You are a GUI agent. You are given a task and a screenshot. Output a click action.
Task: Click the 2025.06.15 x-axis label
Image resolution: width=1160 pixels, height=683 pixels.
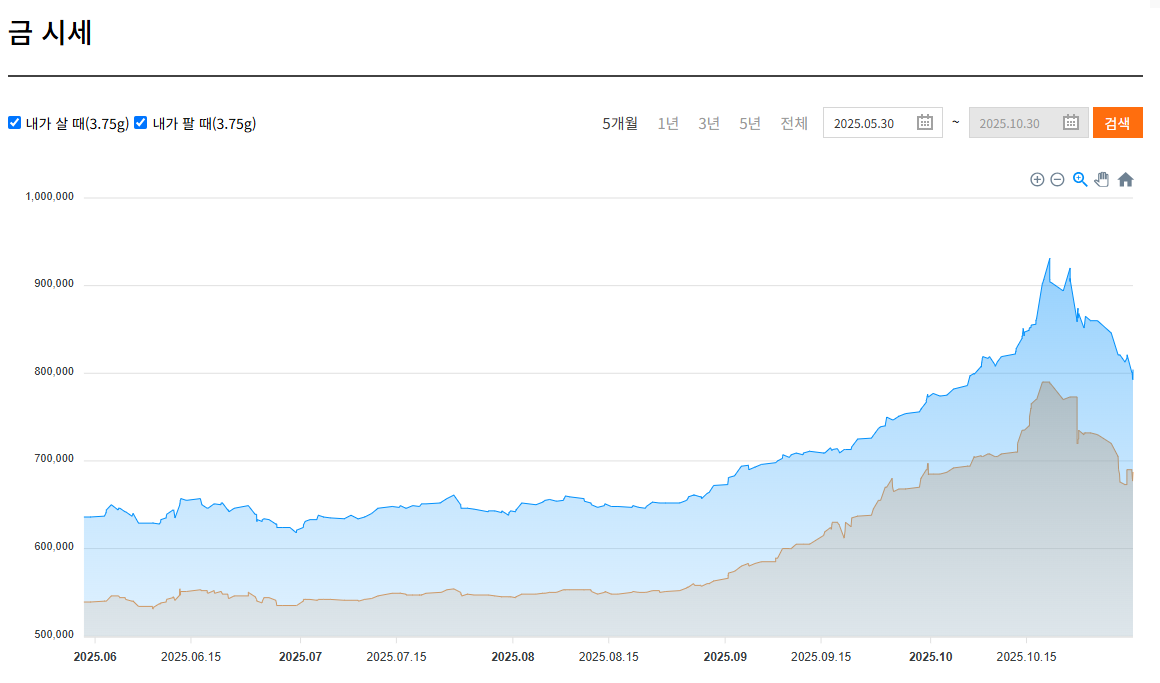(x=191, y=657)
